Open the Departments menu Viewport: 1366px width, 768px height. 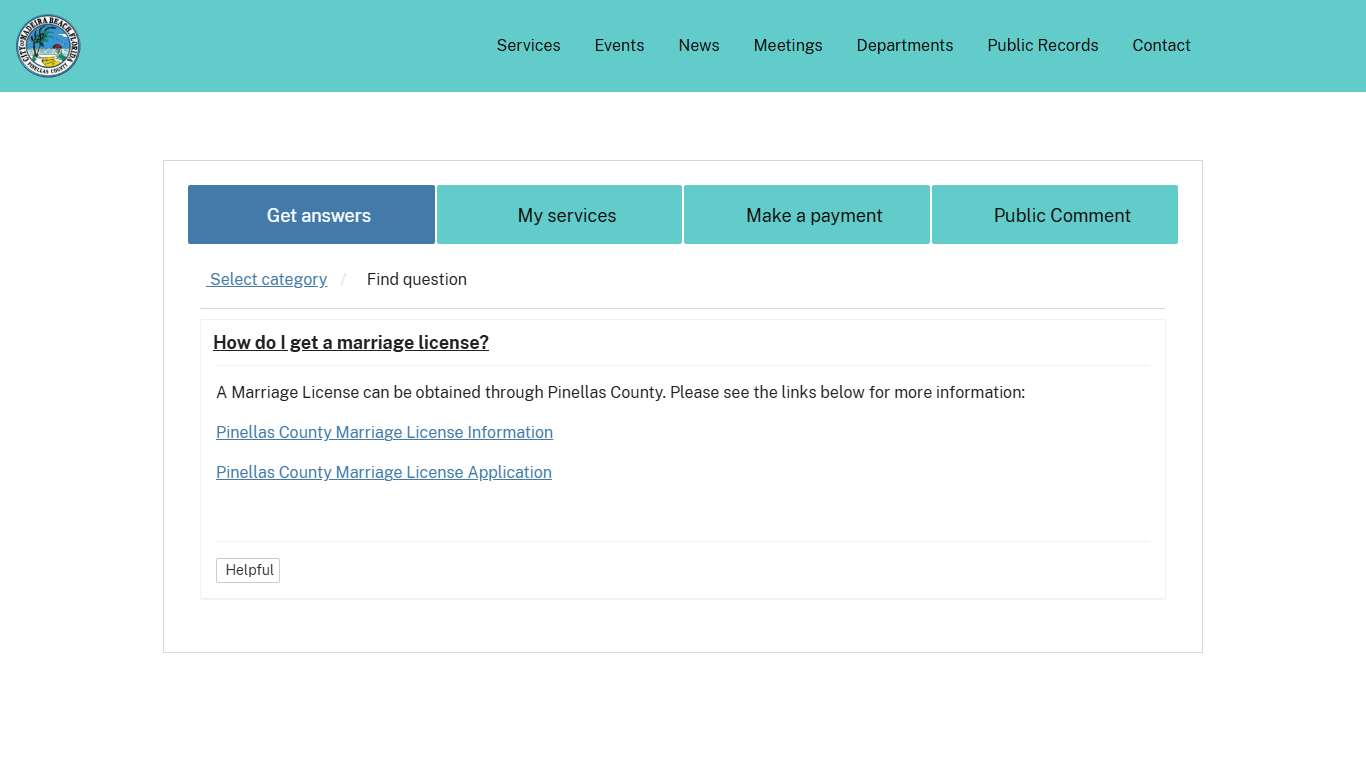point(904,46)
